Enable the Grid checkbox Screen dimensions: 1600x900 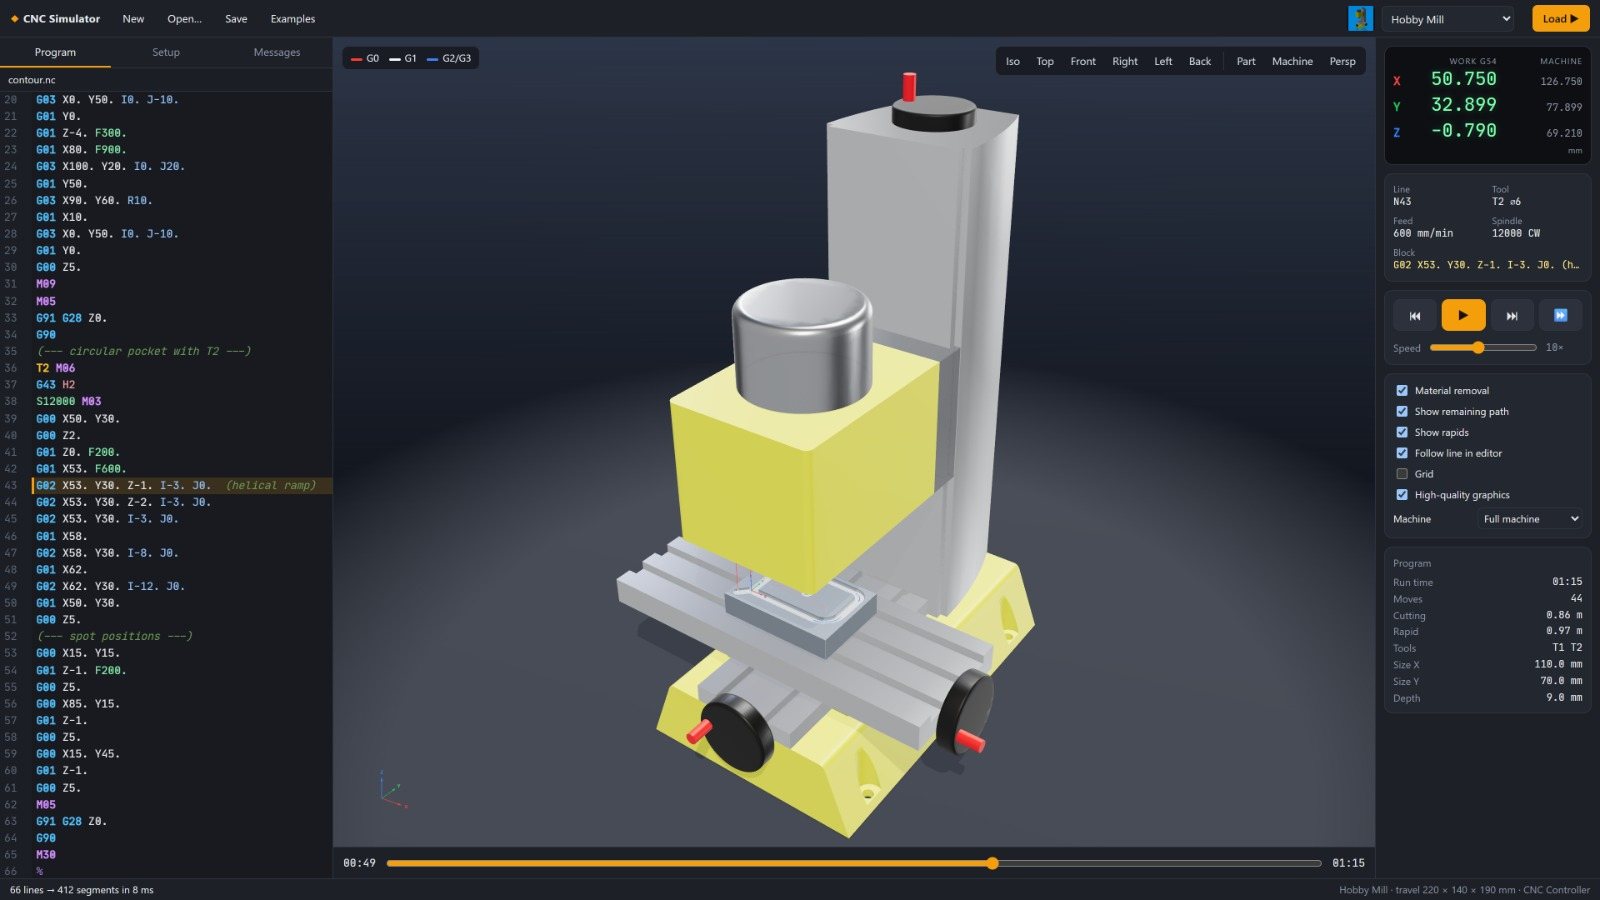tap(1402, 474)
